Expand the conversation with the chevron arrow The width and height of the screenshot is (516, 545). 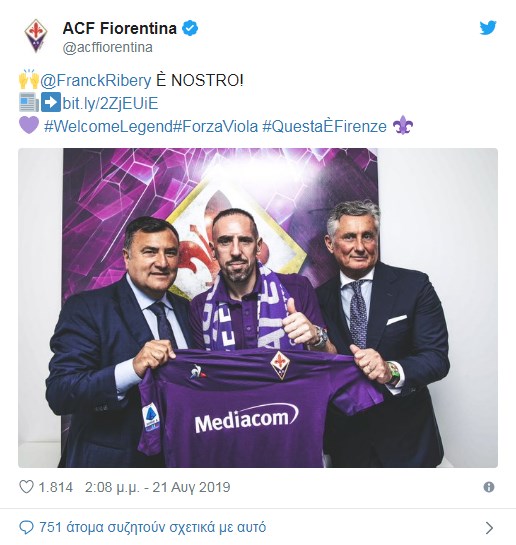[x=489, y=528]
